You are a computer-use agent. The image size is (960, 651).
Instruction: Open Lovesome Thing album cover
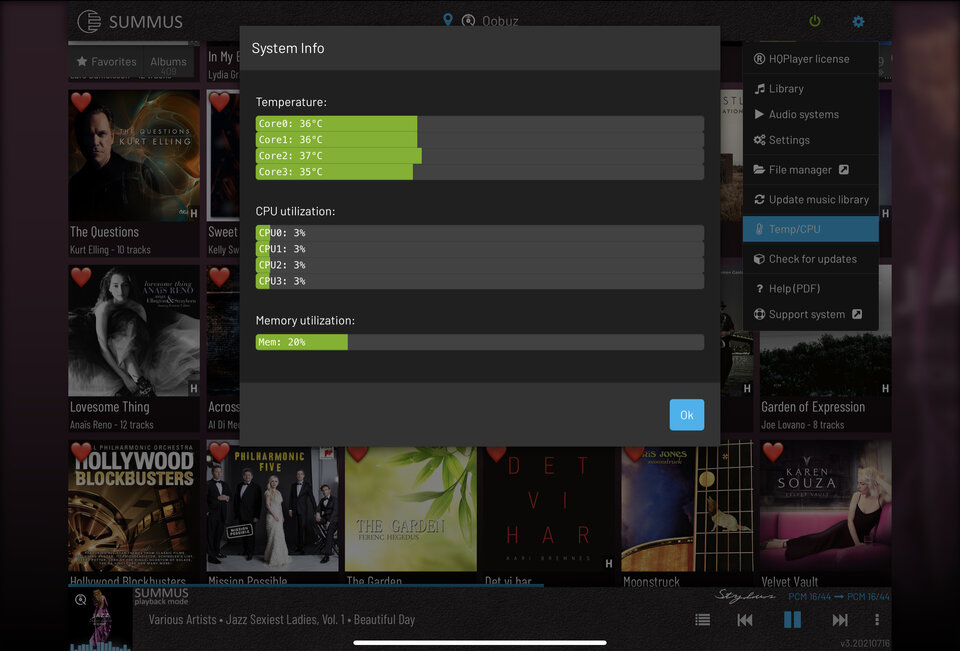134,331
